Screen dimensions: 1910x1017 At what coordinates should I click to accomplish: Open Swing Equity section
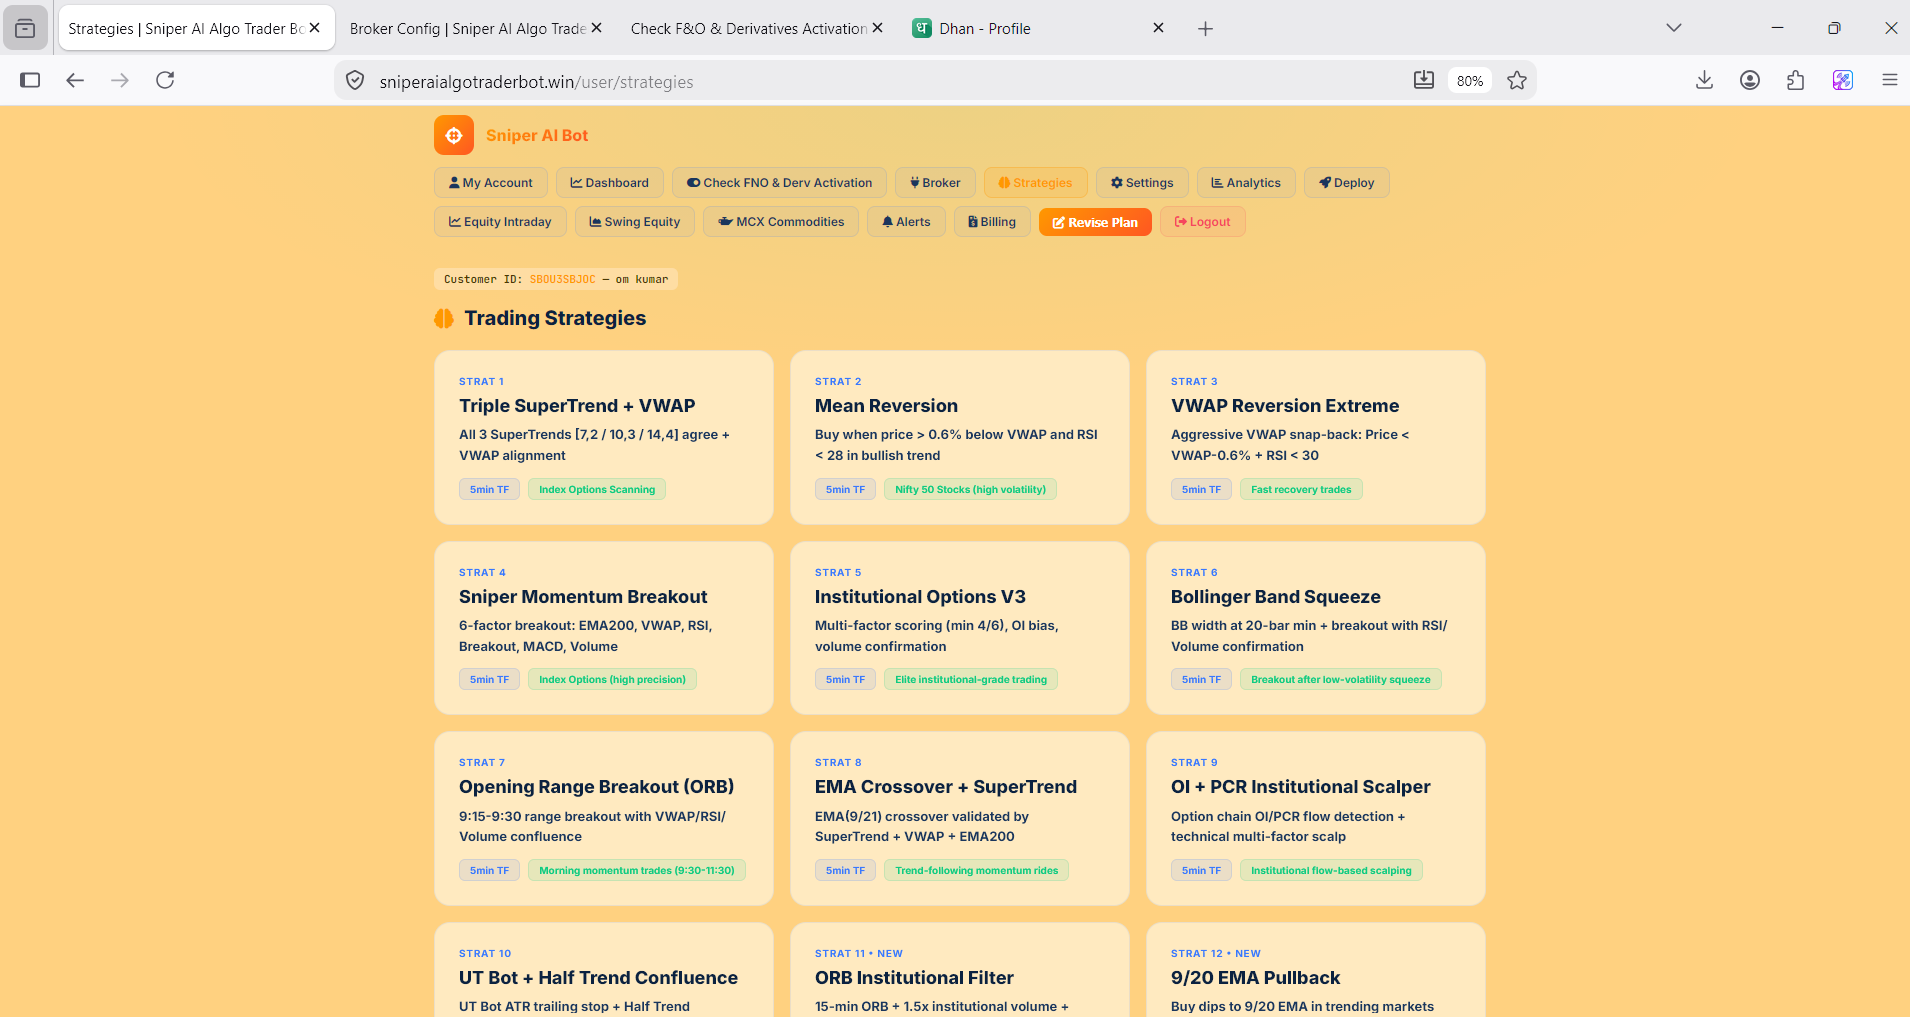point(635,222)
